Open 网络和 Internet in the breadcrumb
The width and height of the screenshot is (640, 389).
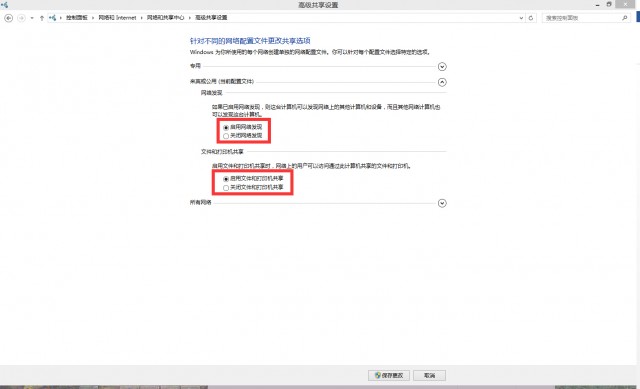coord(117,18)
